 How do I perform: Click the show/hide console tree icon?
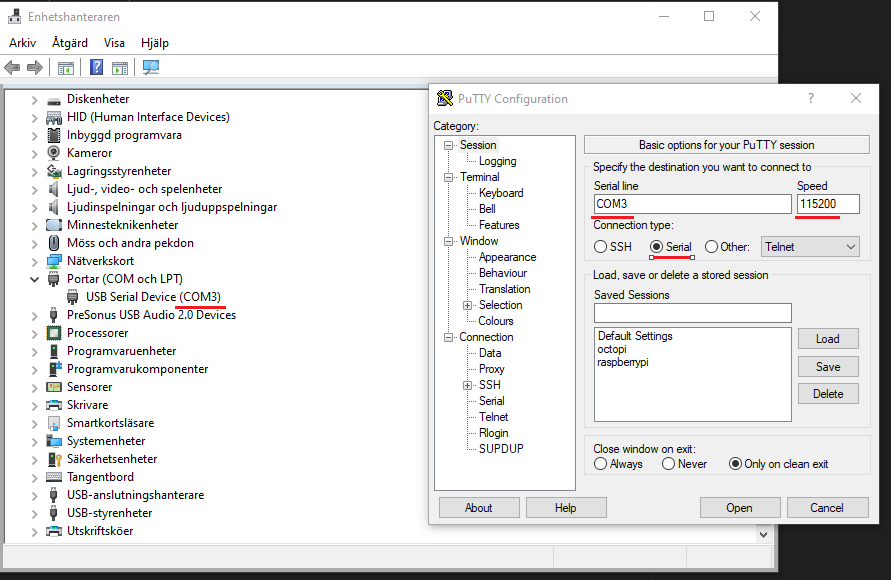point(66,68)
